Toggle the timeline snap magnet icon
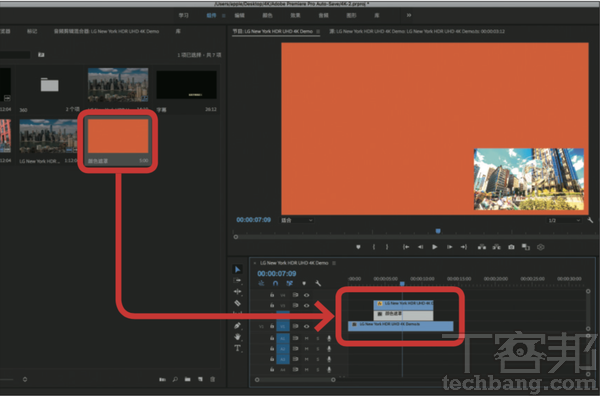The height and width of the screenshot is (396, 600). click(275, 284)
